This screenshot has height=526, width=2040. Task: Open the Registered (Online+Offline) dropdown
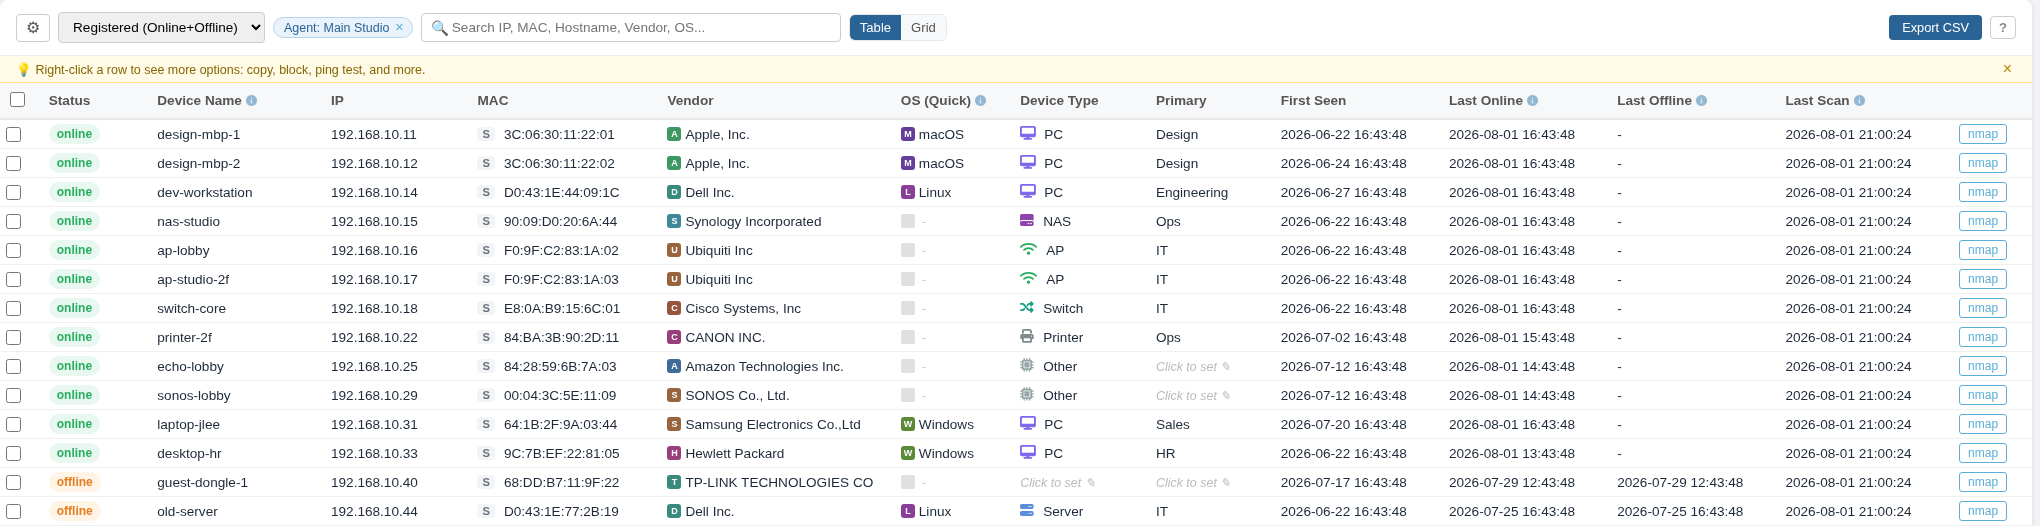point(161,28)
